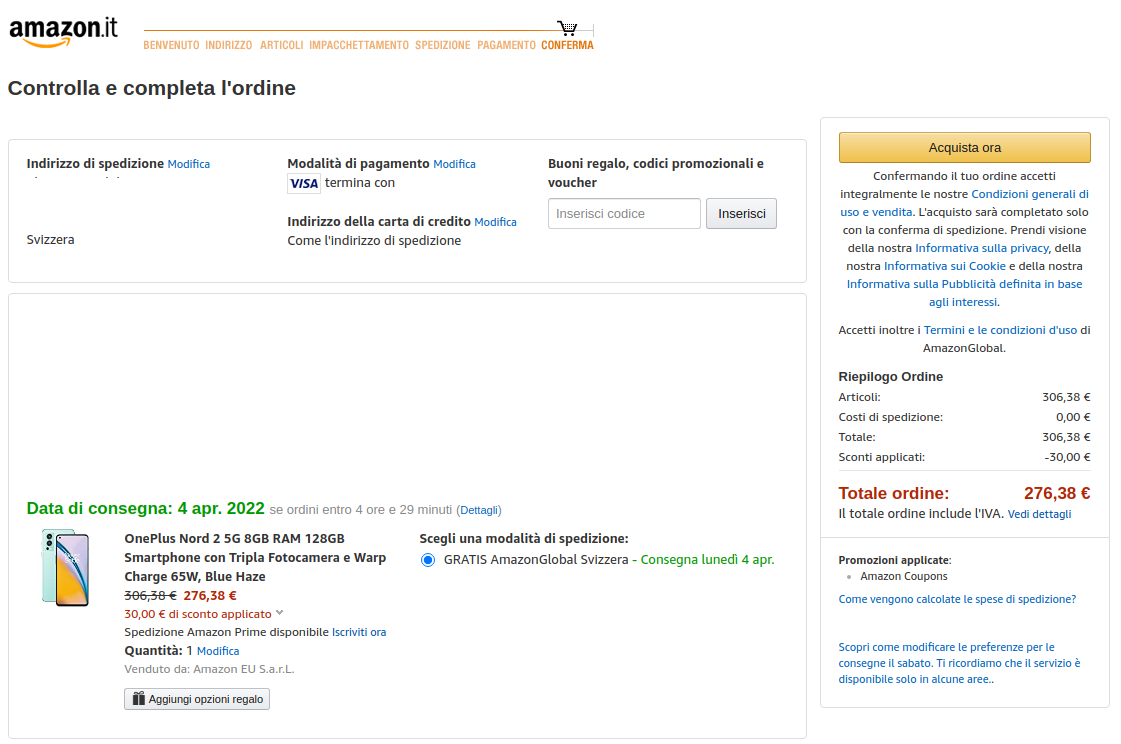1121x744 pixels.
Task: Go to the Pagamento checkout step
Action: click(x=506, y=45)
